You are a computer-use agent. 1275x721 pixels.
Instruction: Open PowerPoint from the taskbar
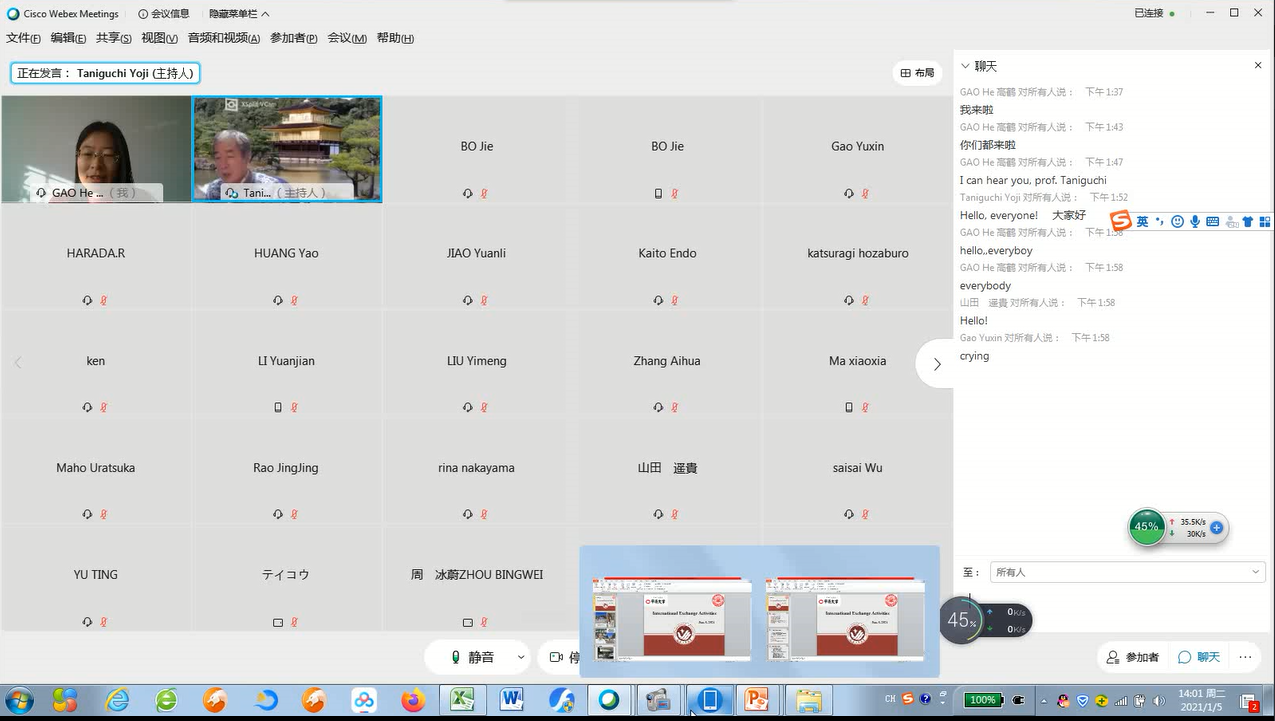[x=757, y=700]
